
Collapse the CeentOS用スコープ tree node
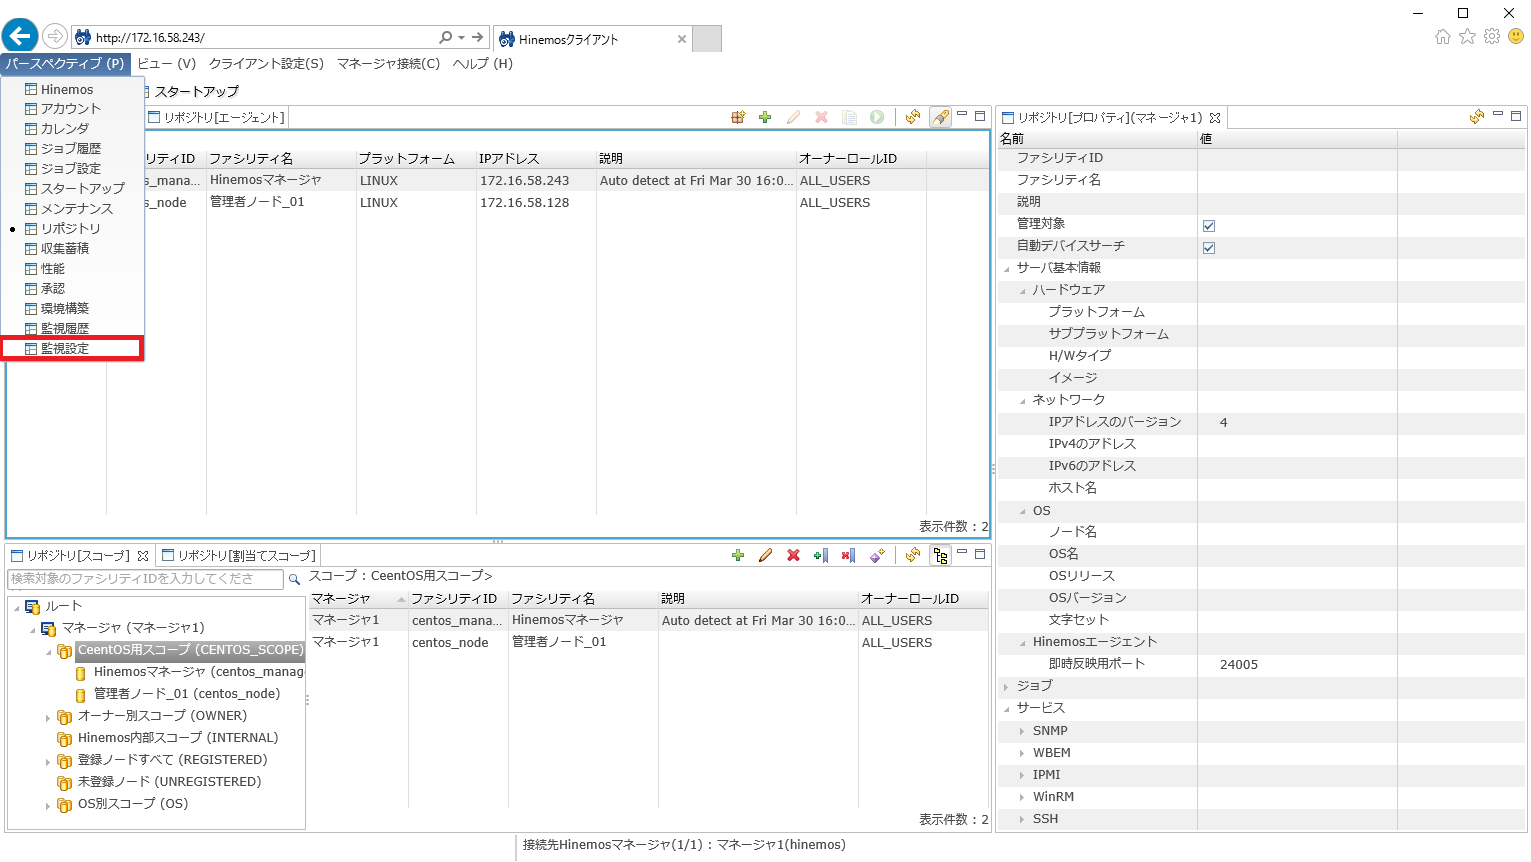click(x=49, y=651)
